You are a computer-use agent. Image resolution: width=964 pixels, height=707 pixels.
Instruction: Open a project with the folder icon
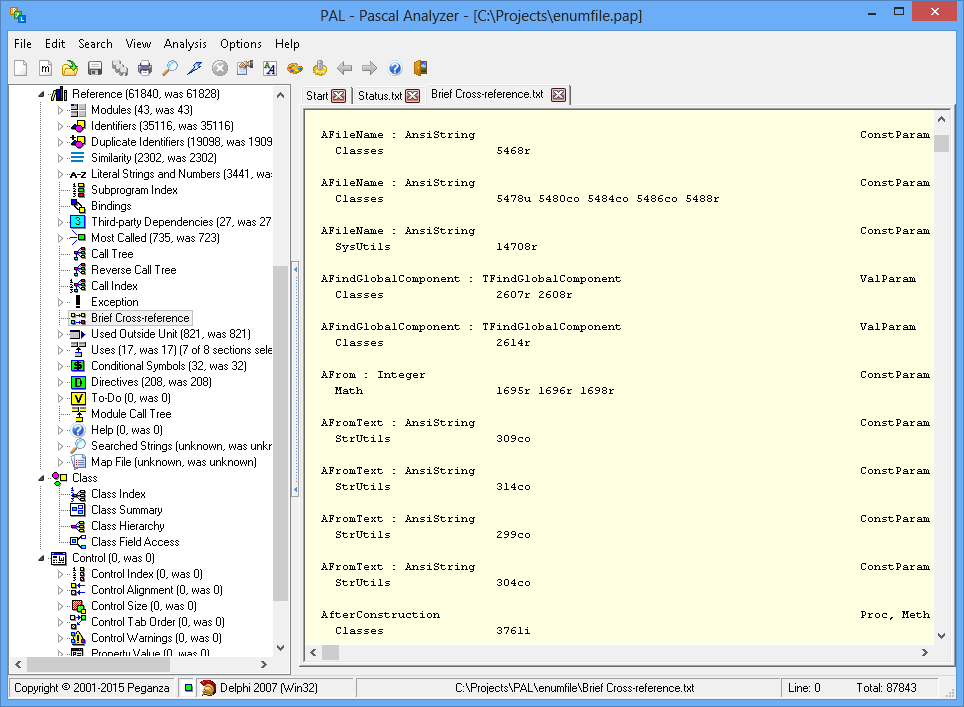(70, 68)
